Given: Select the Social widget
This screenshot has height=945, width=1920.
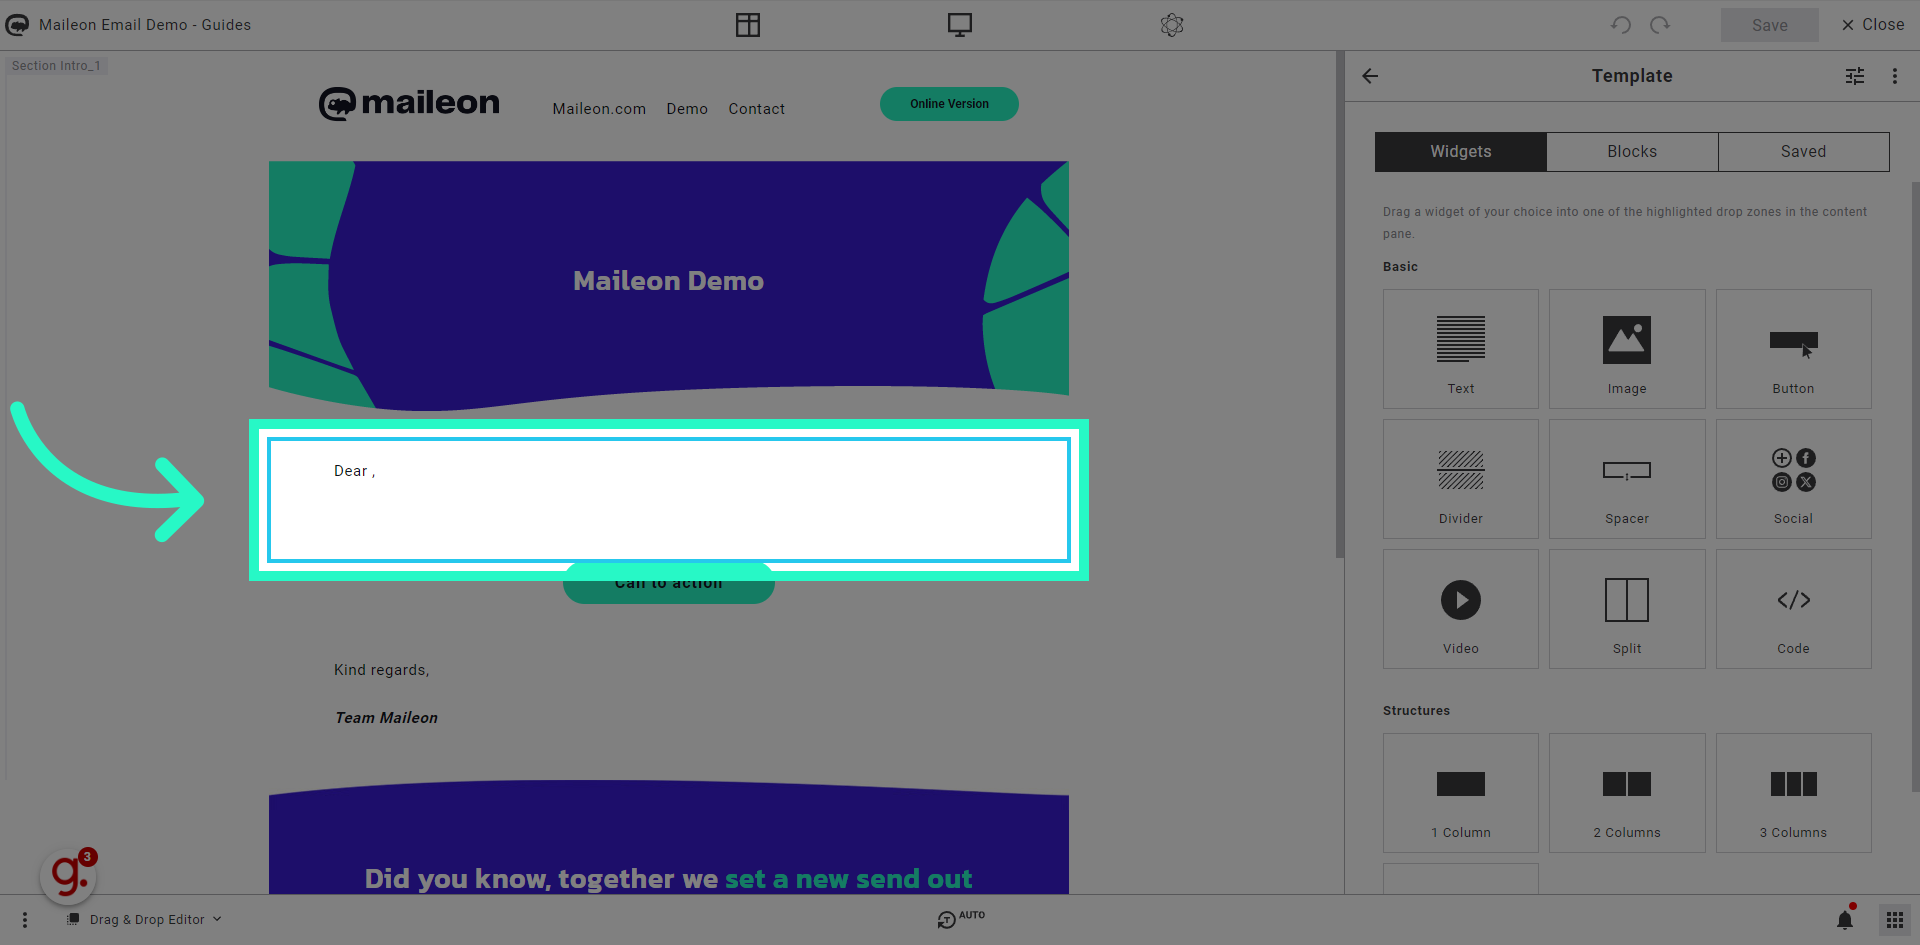Looking at the screenshot, I should point(1794,479).
